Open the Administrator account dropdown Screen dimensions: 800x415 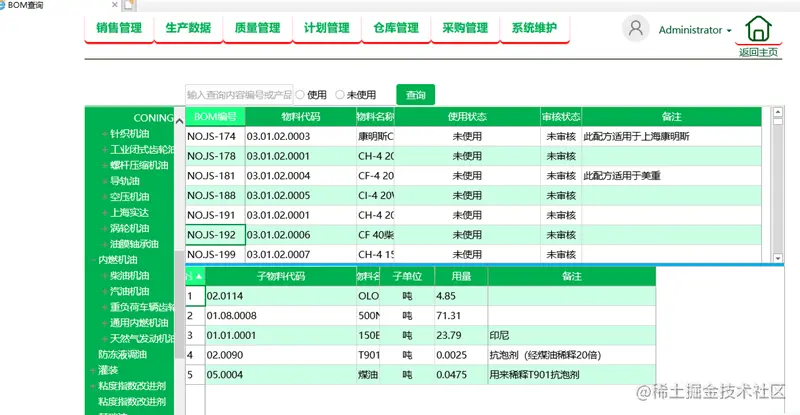coord(695,30)
